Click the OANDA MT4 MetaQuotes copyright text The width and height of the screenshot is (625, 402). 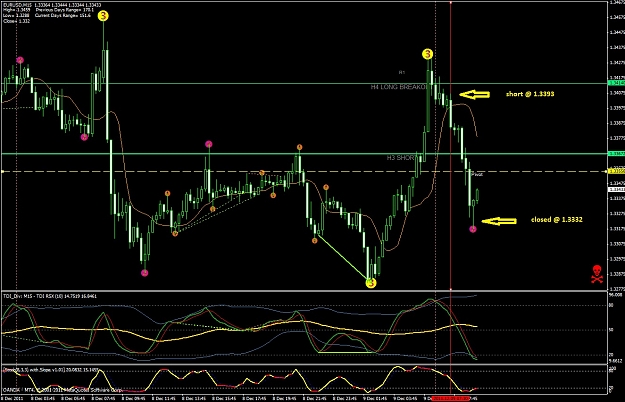63,390
